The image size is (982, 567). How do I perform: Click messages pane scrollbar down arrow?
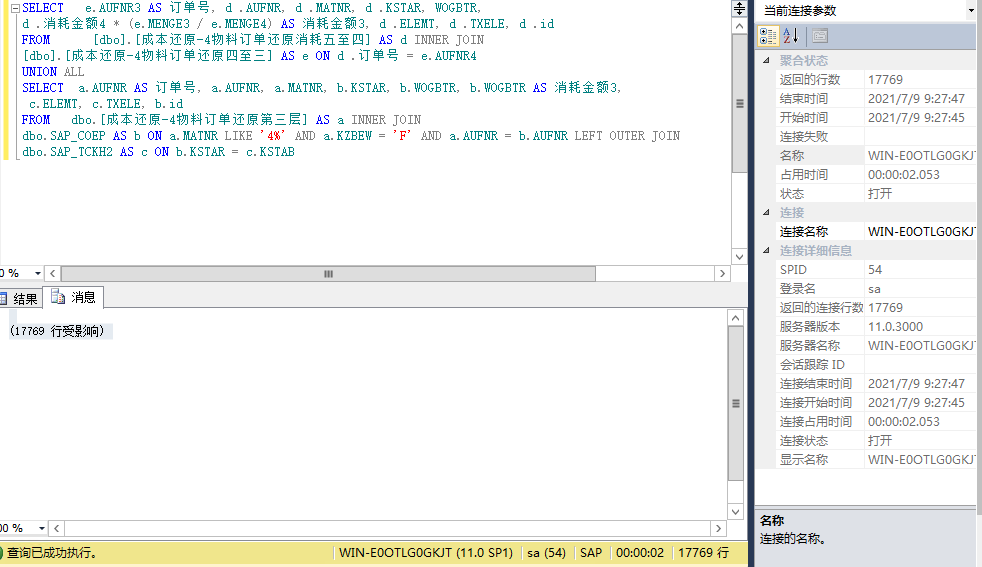[x=736, y=511]
